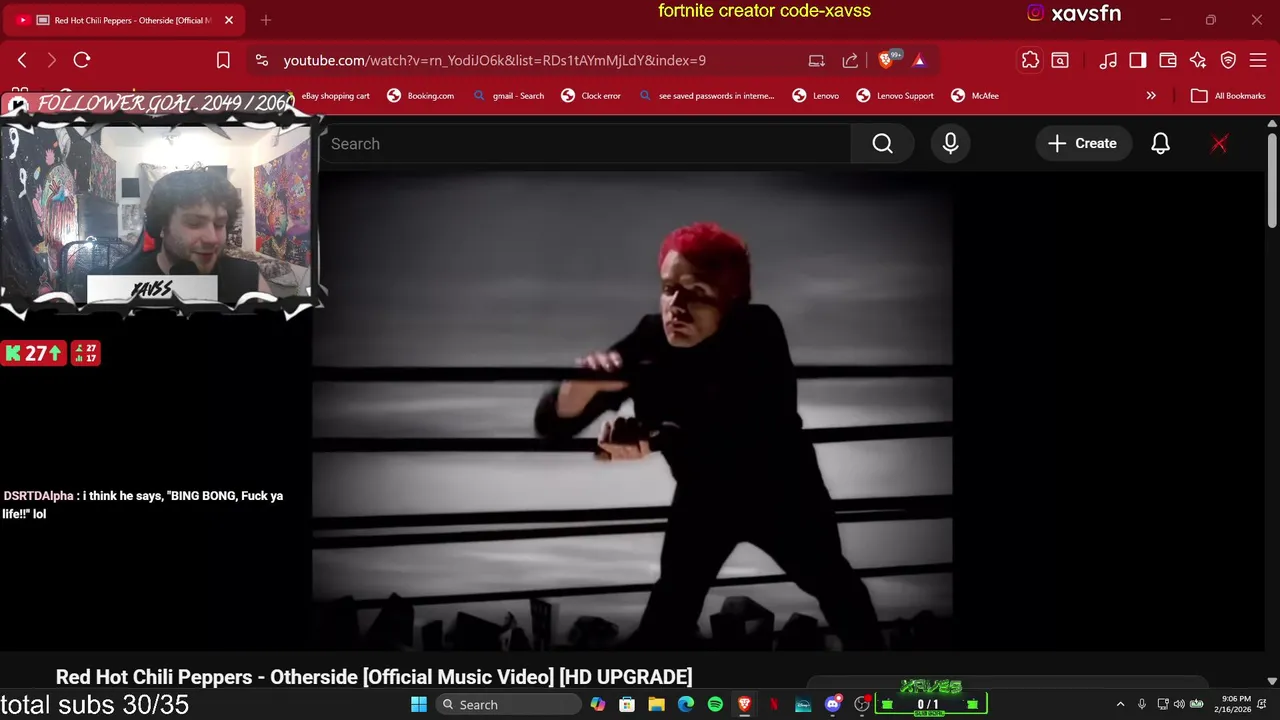The image size is (1280, 720).
Task: Show hidden system tray icons
Action: 1120,704
